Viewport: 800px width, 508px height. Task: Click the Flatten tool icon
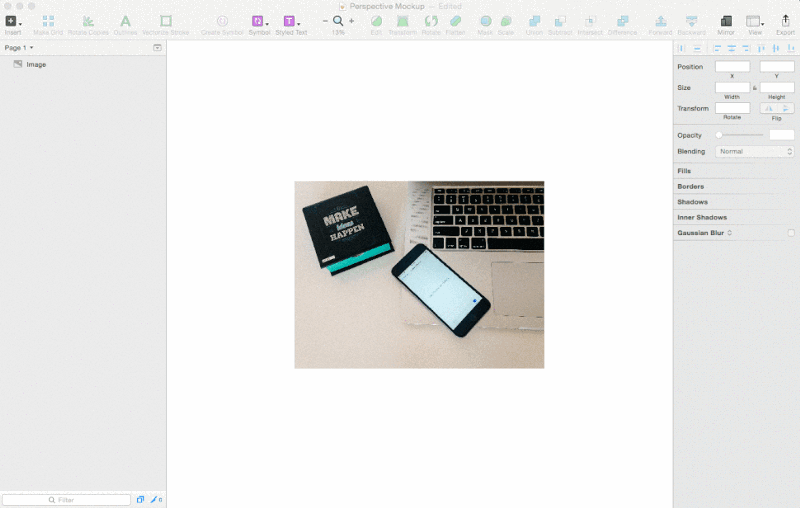[456, 21]
